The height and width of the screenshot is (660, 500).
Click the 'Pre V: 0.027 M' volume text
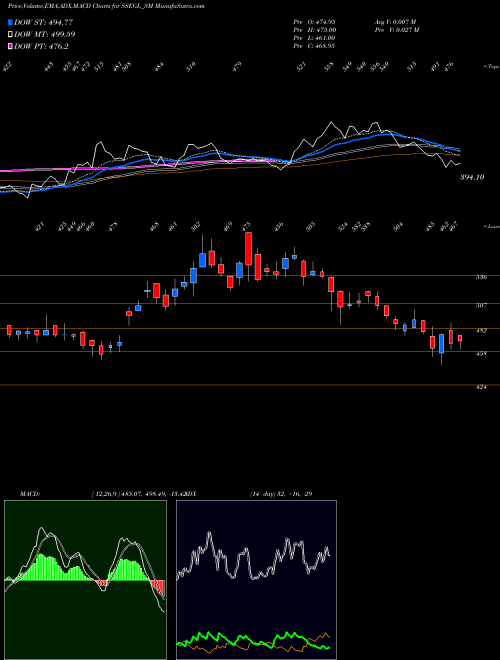point(397,30)
